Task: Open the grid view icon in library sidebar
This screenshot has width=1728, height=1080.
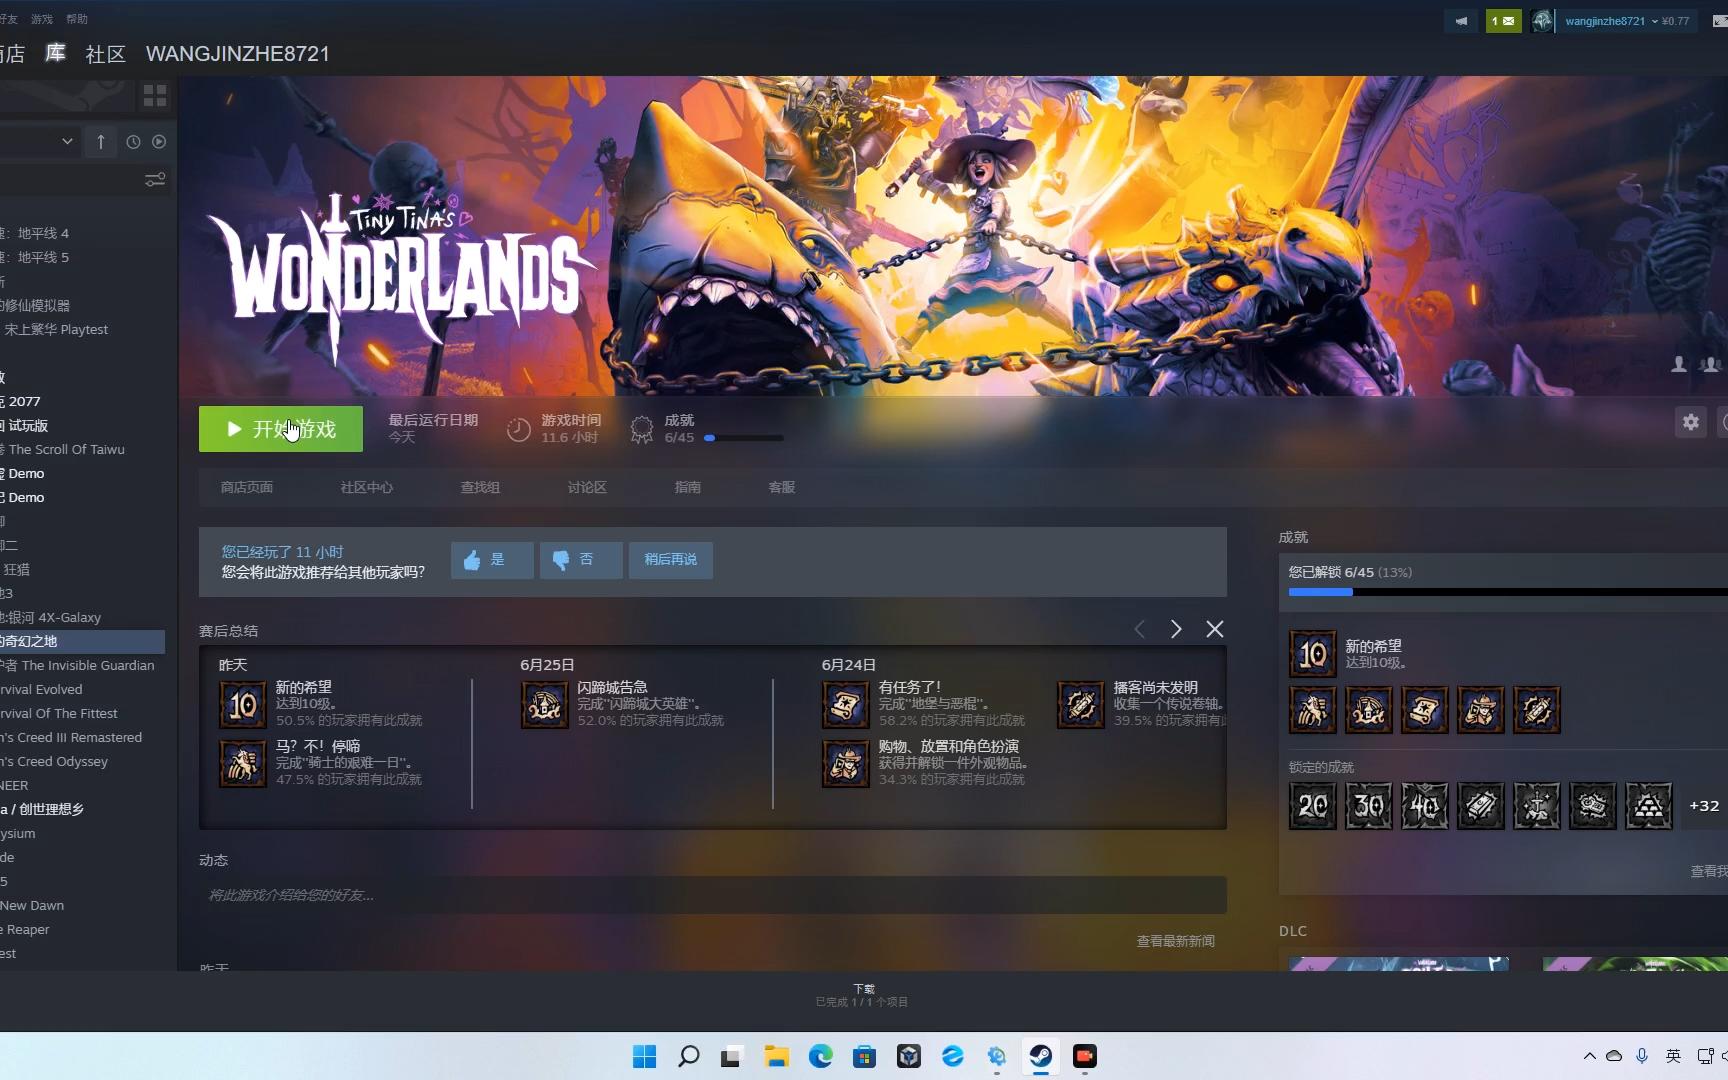Action: pos(155,95)
